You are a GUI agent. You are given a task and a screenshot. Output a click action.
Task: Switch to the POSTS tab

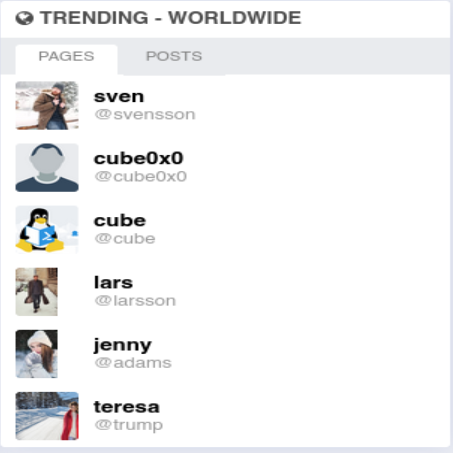pos(174,56)
